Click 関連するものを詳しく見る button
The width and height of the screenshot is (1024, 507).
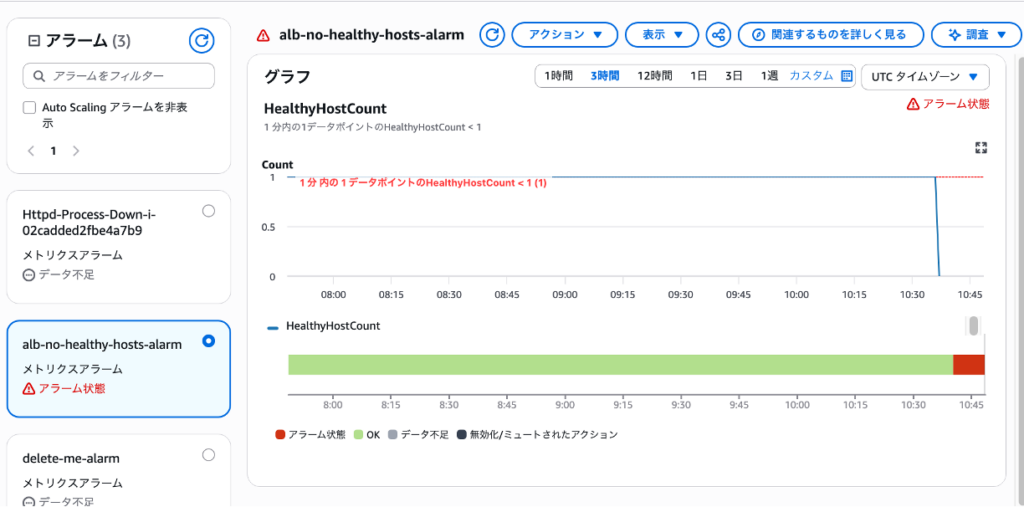[x=831, y=35]
